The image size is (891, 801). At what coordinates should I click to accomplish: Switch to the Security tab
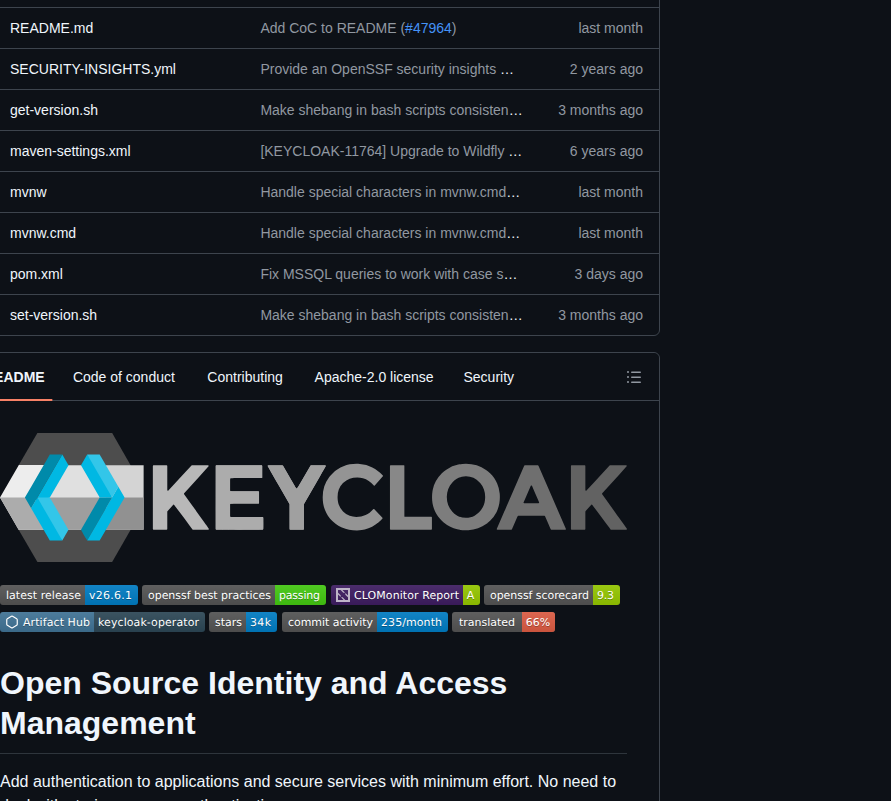(x=489, y=377)
